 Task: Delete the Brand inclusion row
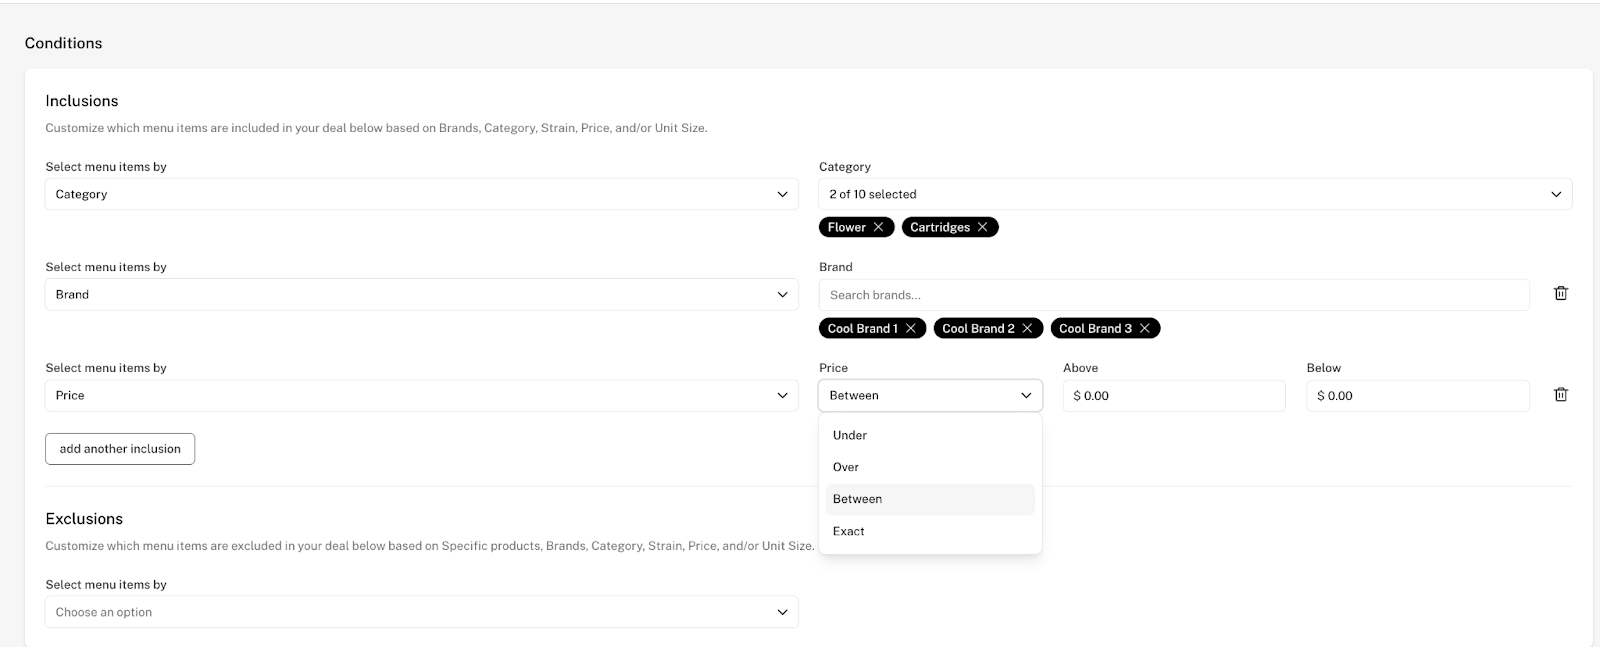1560,294
